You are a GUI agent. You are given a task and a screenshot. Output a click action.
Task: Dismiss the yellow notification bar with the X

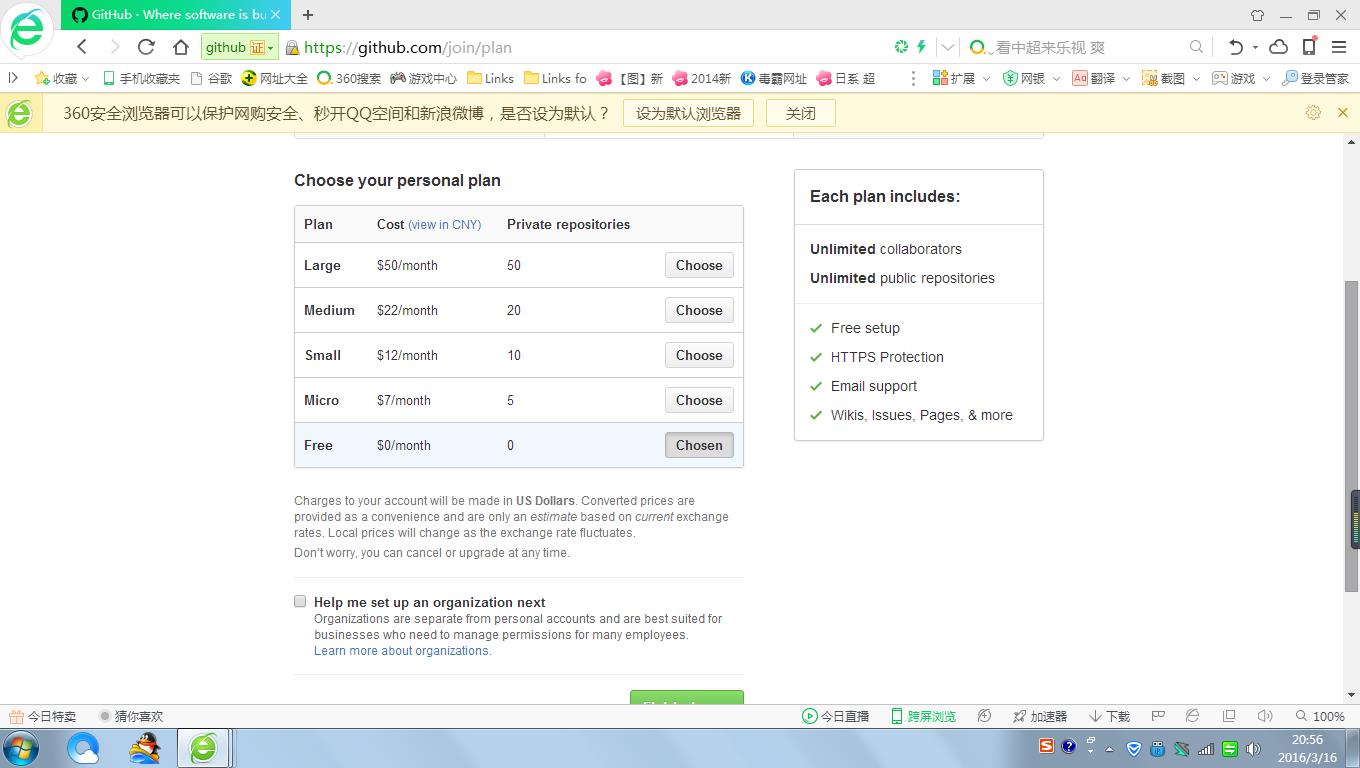pos(1343,113)
